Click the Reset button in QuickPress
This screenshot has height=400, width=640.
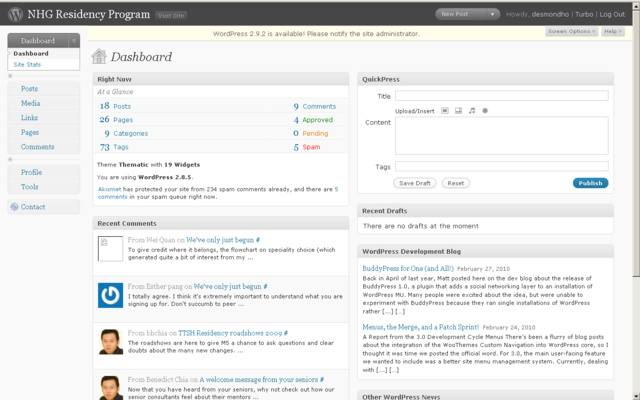click(456, 183)
